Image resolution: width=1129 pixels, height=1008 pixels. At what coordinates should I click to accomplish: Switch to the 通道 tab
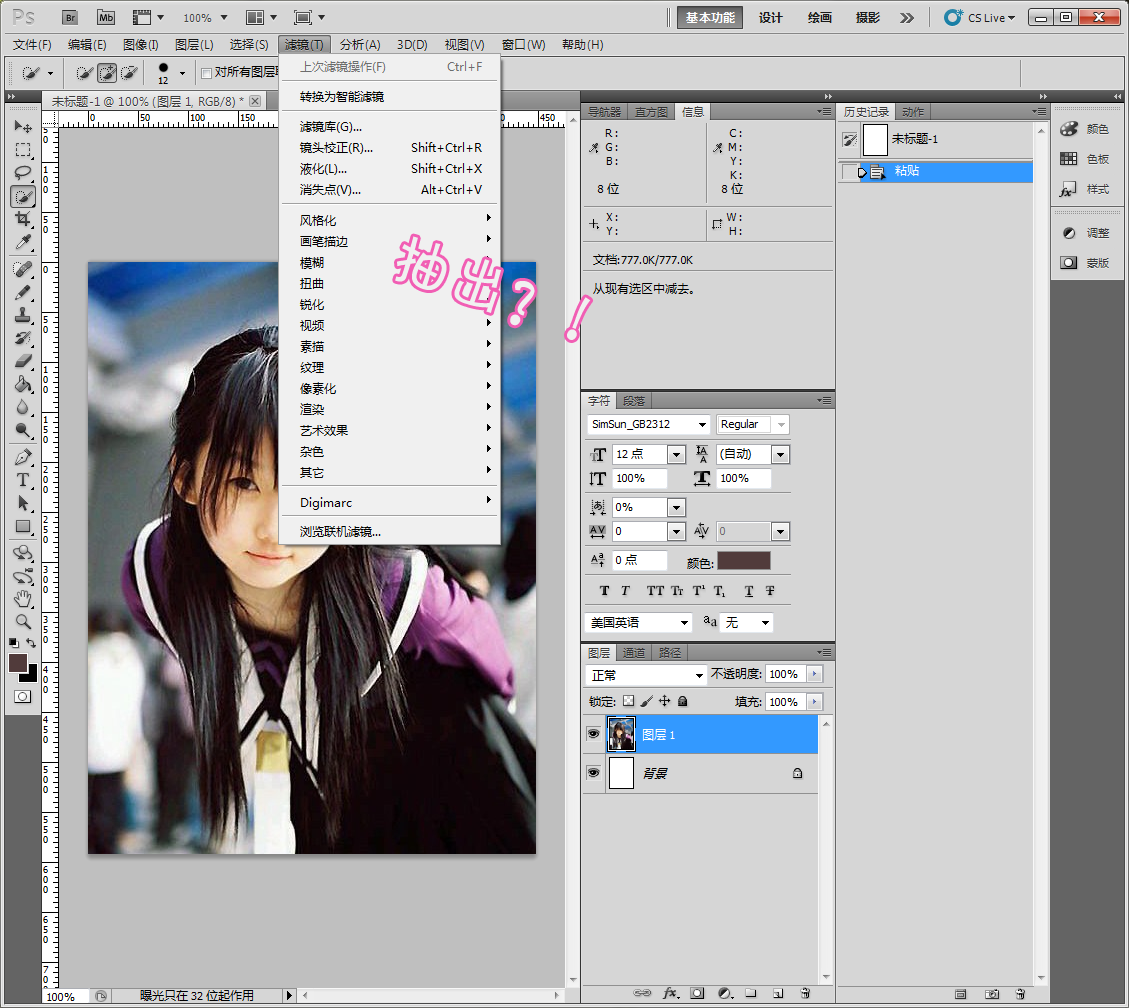[634, 653]
